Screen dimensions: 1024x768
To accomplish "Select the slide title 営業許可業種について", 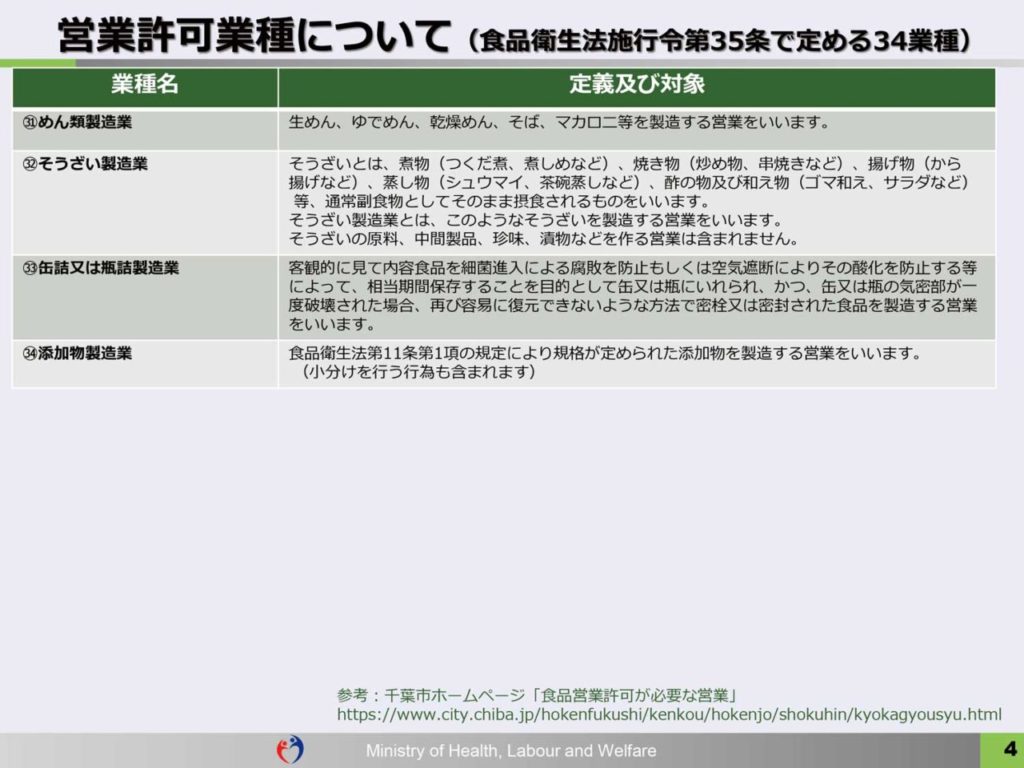I will click(x=254, y=35).
